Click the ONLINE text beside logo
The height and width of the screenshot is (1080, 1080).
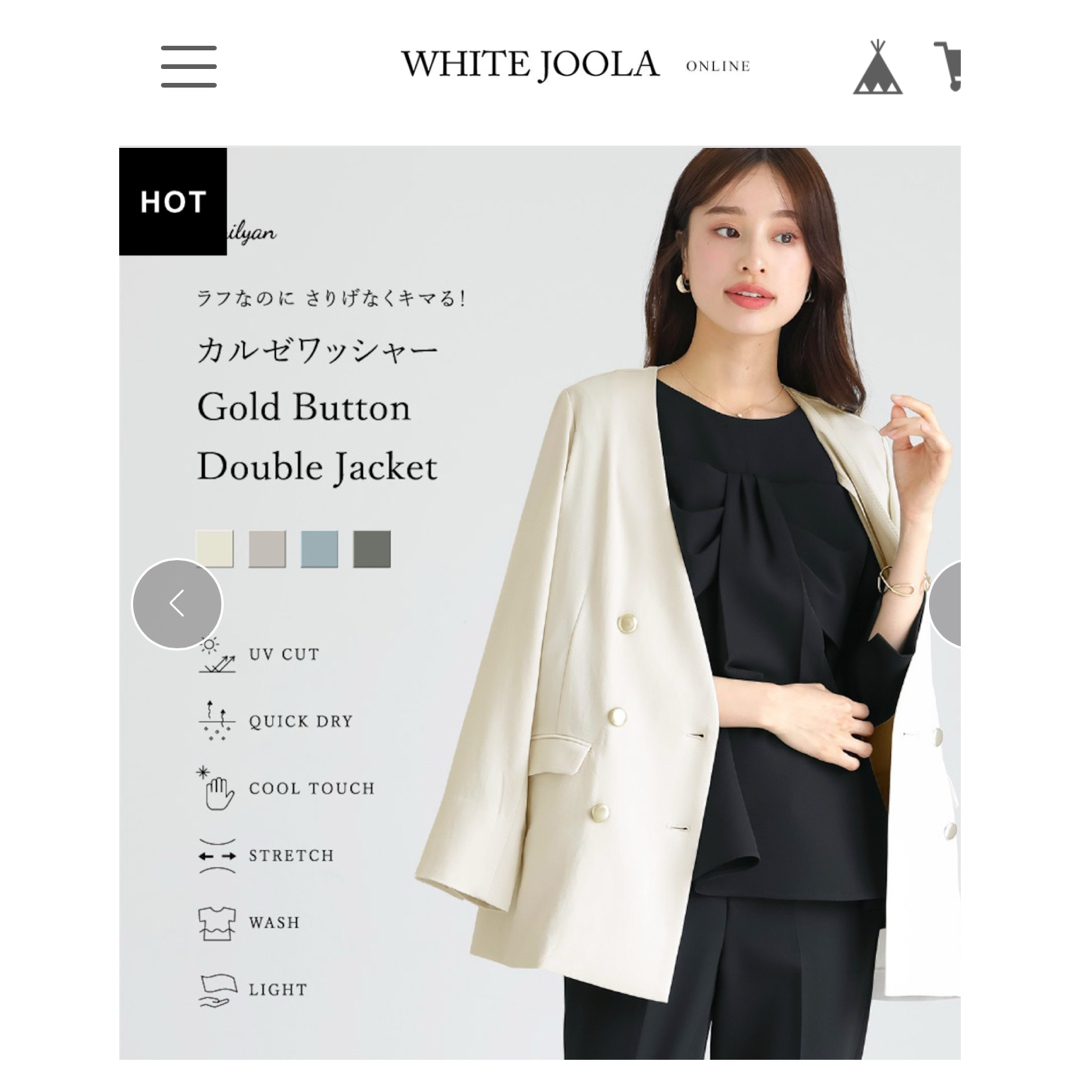718,66
